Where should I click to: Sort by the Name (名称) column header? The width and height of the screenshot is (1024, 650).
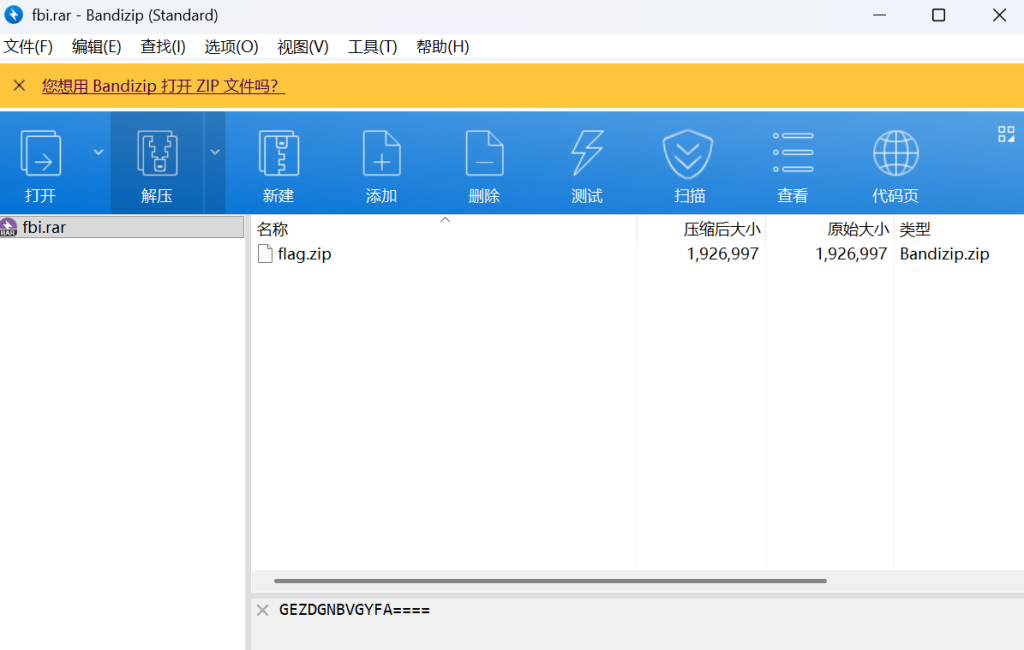[x=272, y=229]
